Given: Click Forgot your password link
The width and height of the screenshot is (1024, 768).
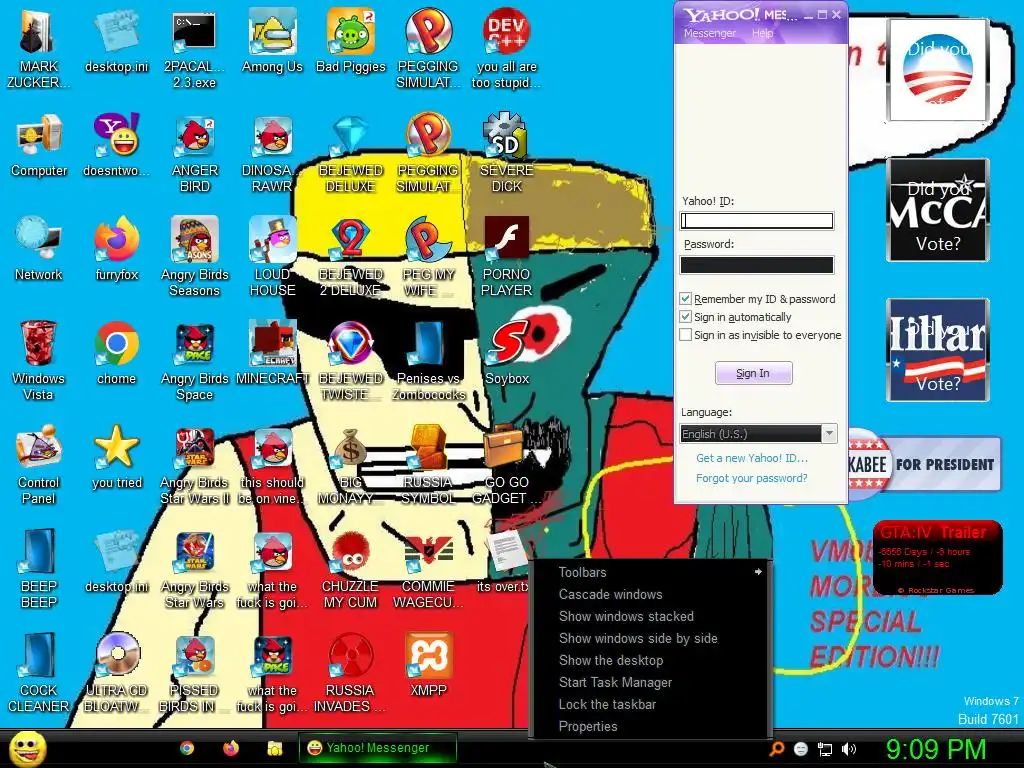Looking at the screenshot, I should click(x=752, y=478).
